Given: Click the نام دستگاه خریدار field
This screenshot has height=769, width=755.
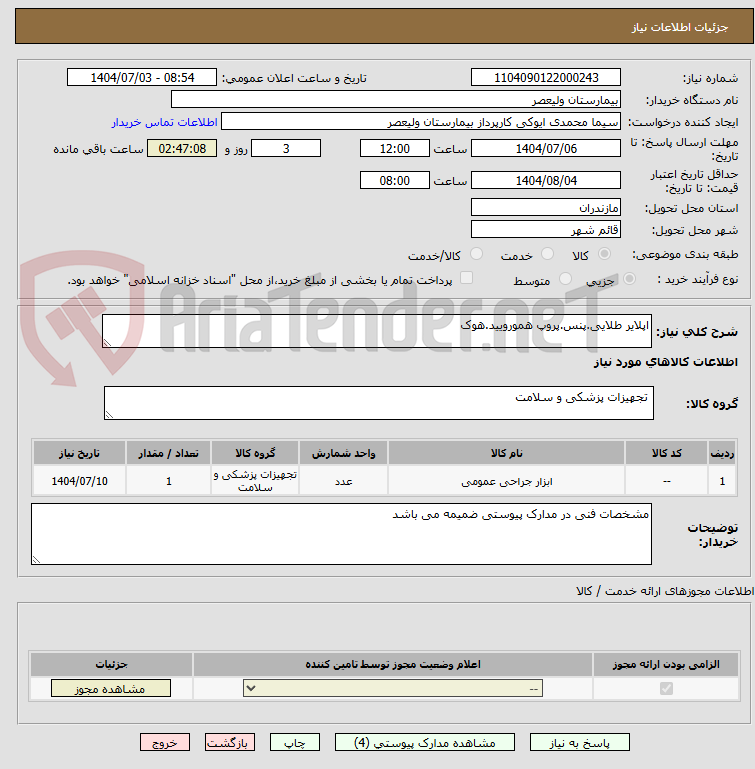Looking at the screenshot, I should tap(396, 100).
